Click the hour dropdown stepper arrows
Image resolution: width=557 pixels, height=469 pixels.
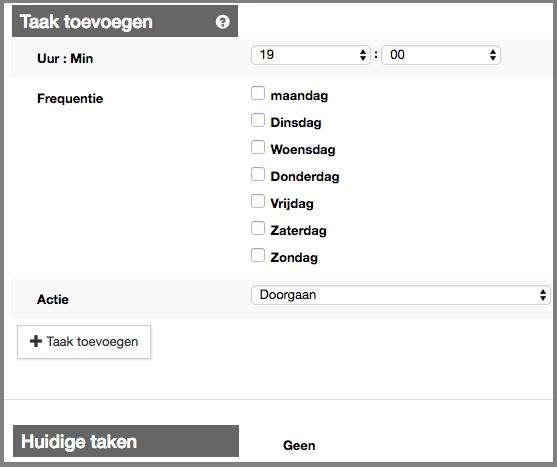coord(363,55)
